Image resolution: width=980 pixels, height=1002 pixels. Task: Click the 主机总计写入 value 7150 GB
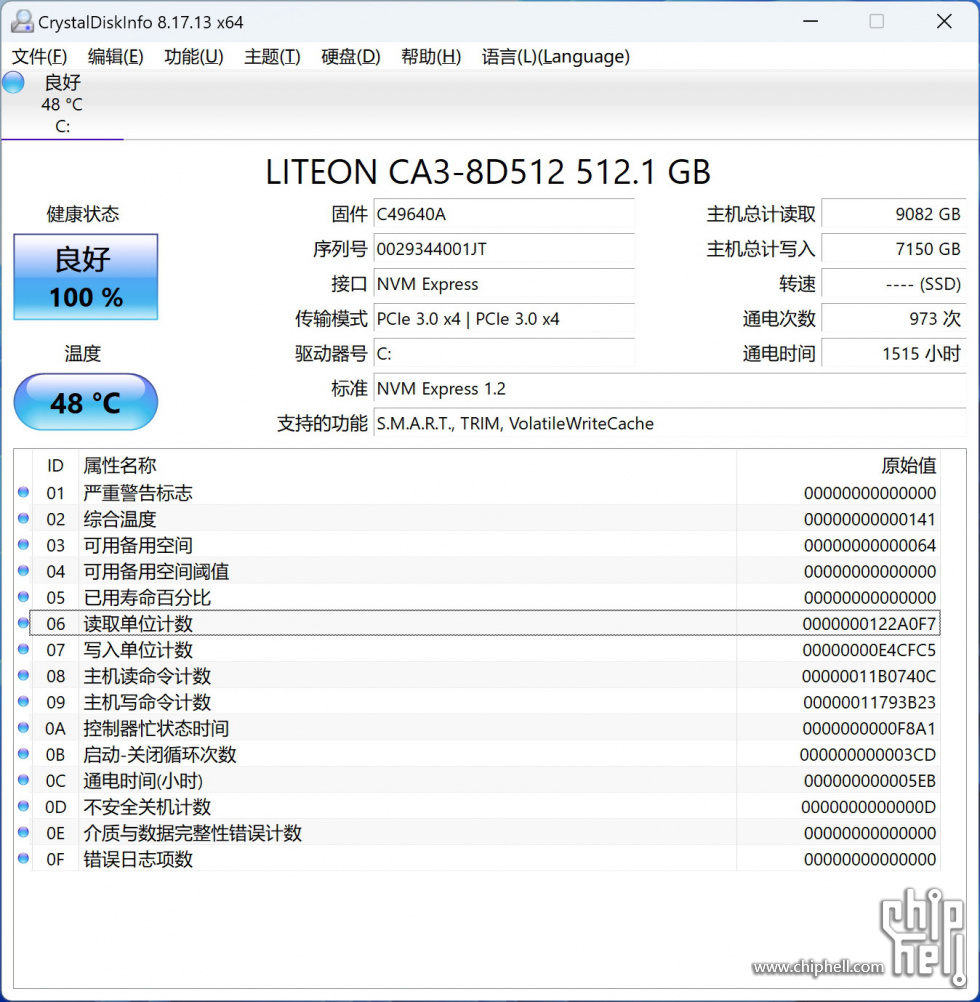[x=894, y=249]
